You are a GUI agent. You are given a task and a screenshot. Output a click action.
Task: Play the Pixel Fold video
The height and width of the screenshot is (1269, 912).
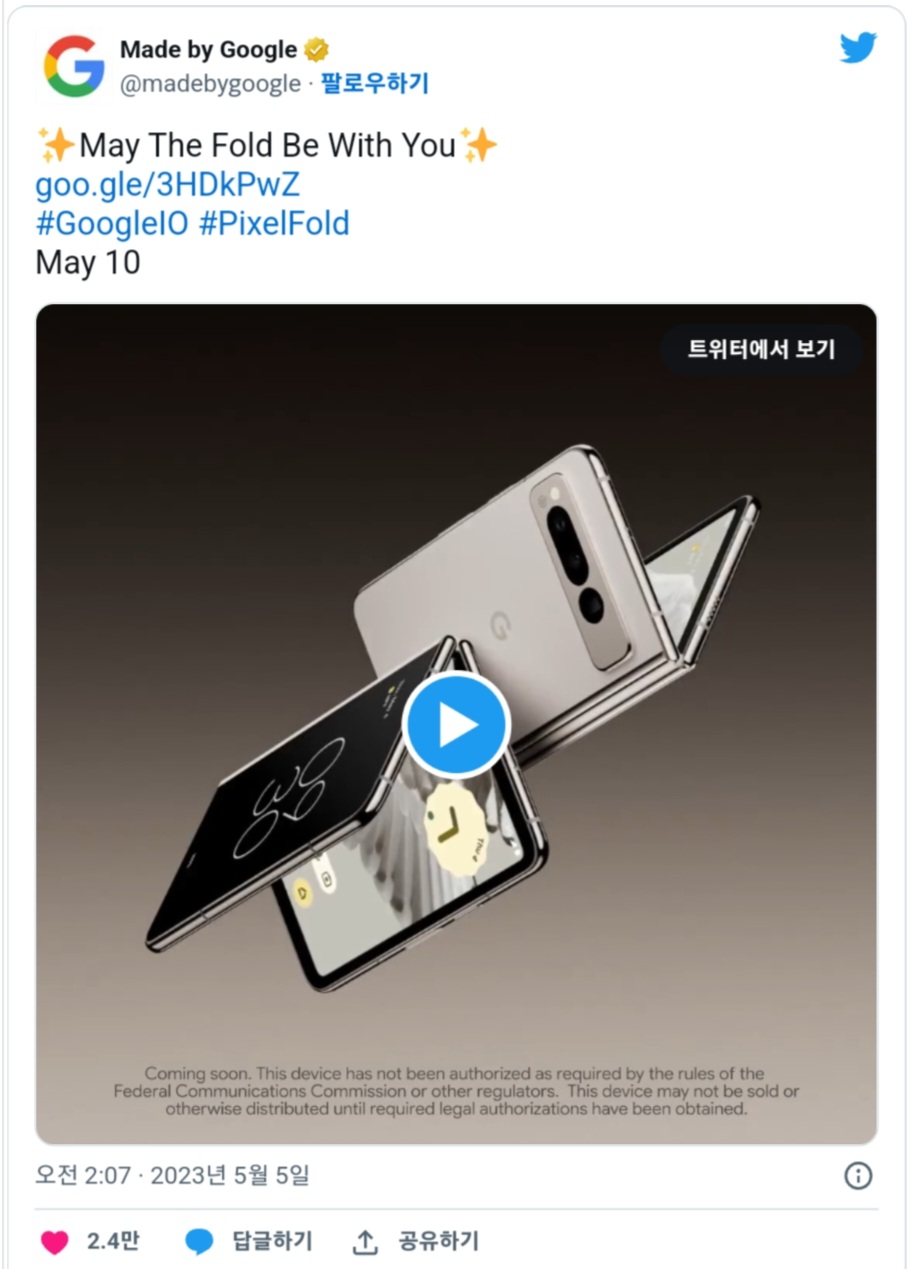(456, 725)
